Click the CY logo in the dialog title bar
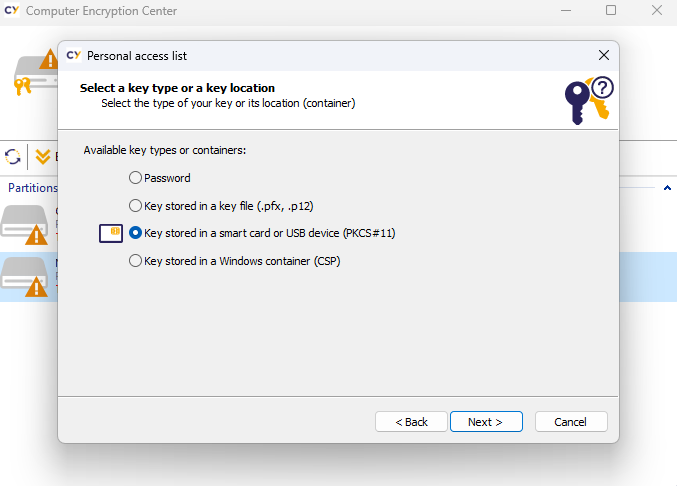 (x=74, y=55)
